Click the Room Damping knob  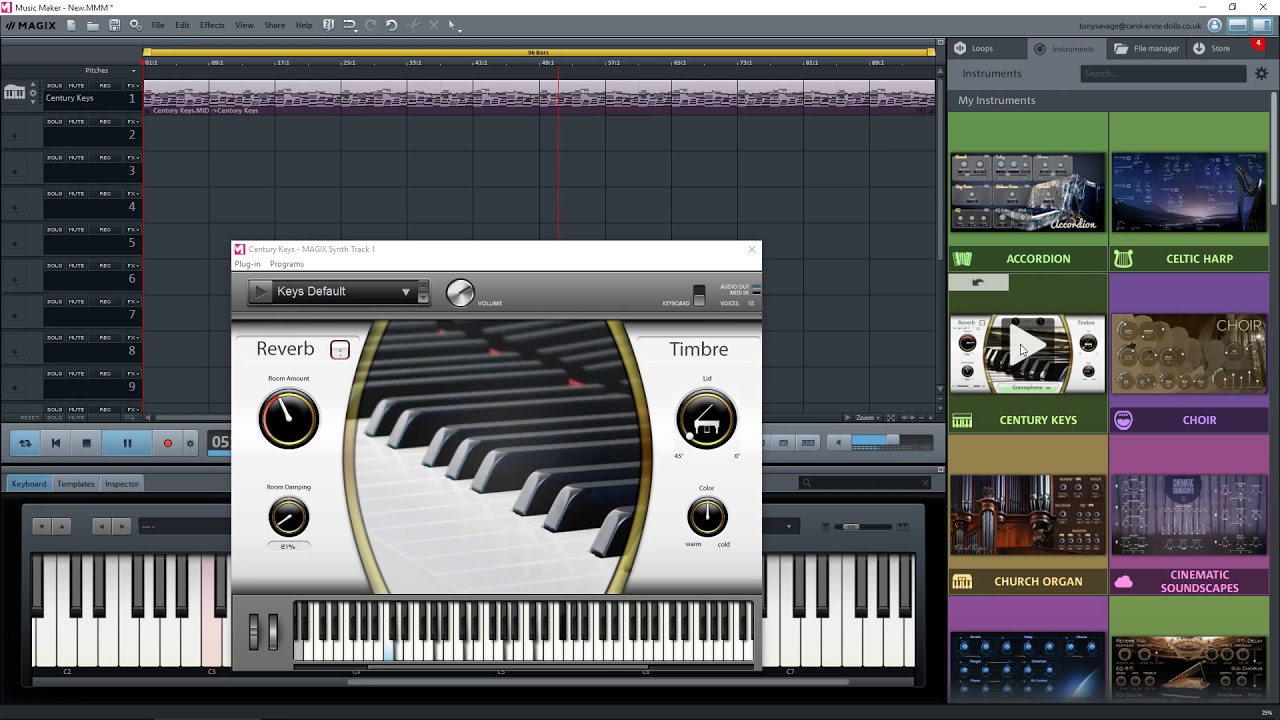288,517
